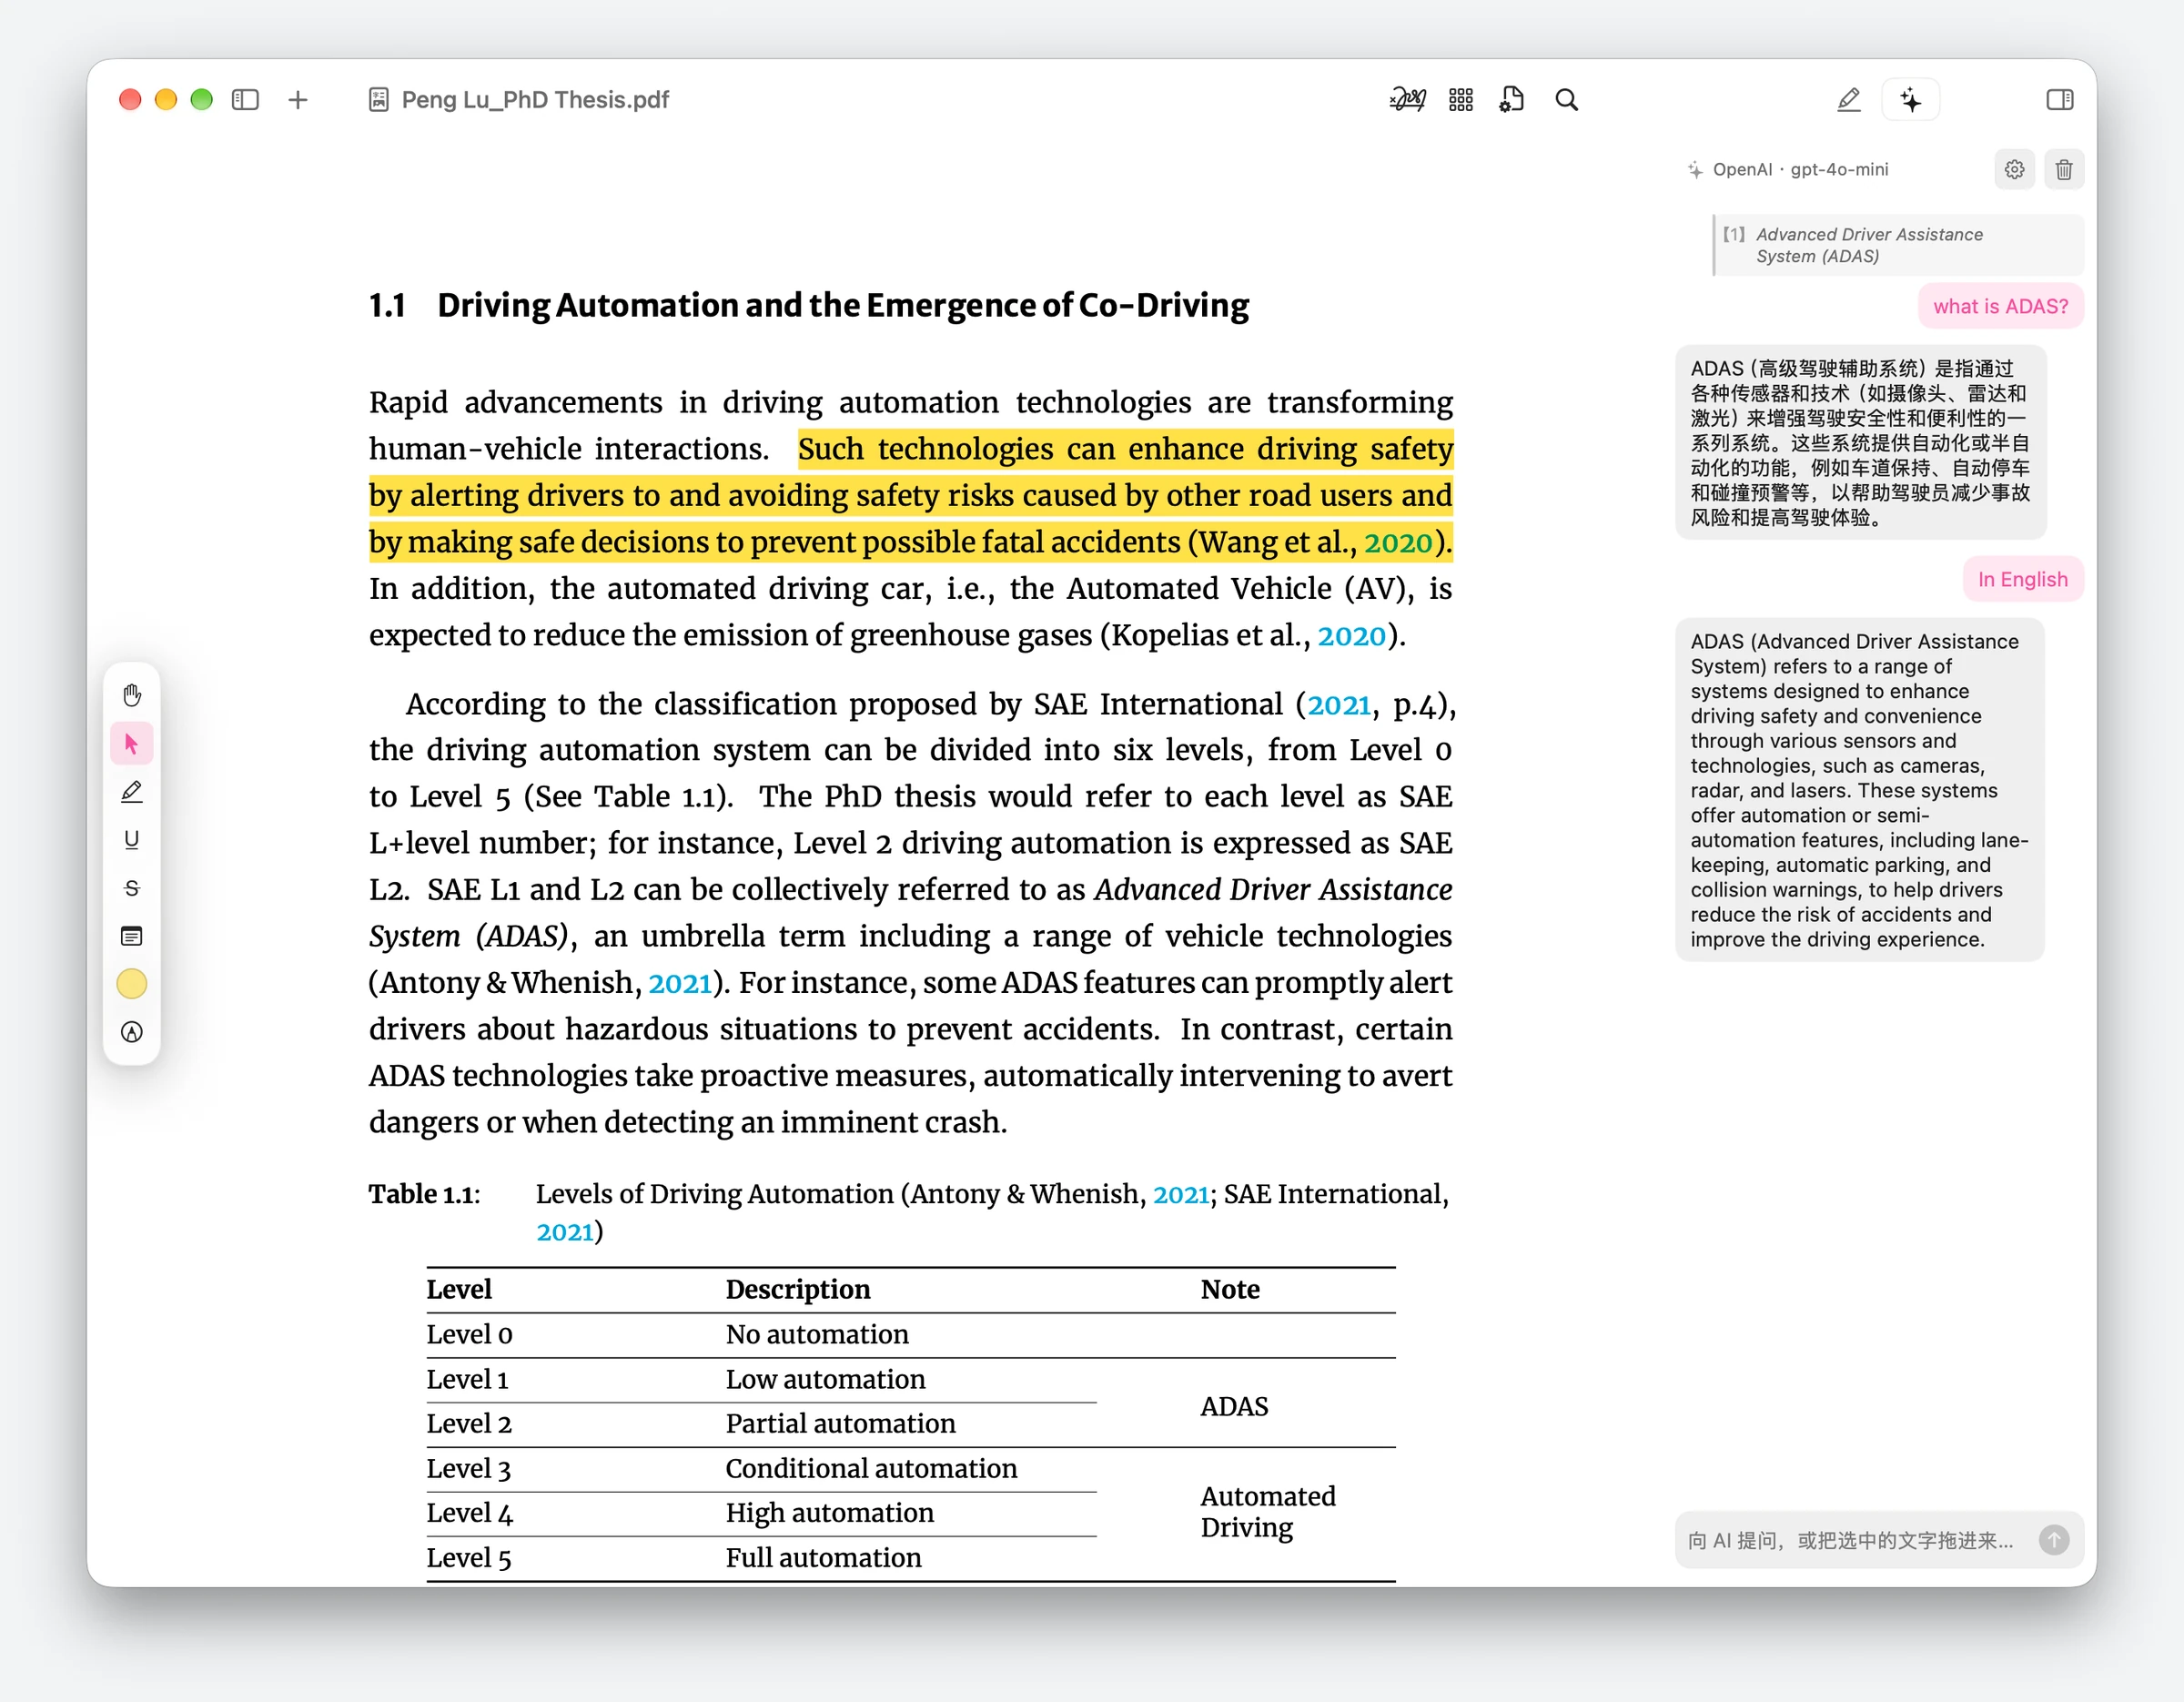Open Wang et al. 2020 citation link
2184x1702 pixels.
[1398, 542]
